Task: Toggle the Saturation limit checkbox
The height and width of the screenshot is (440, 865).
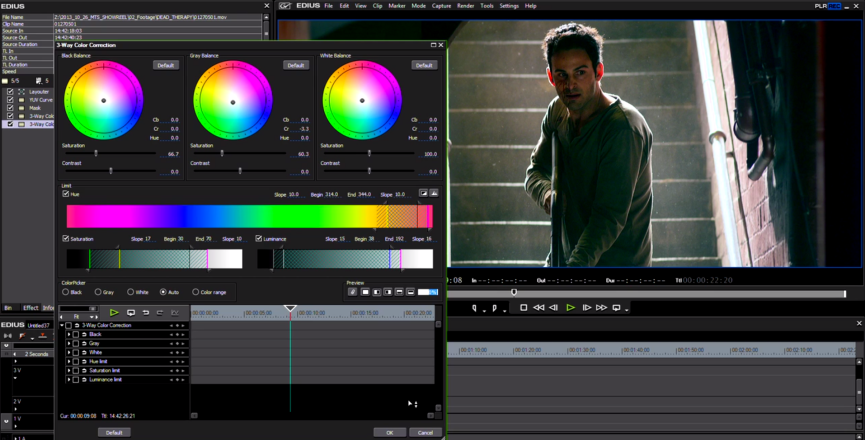Action: [x=66, y=239]
